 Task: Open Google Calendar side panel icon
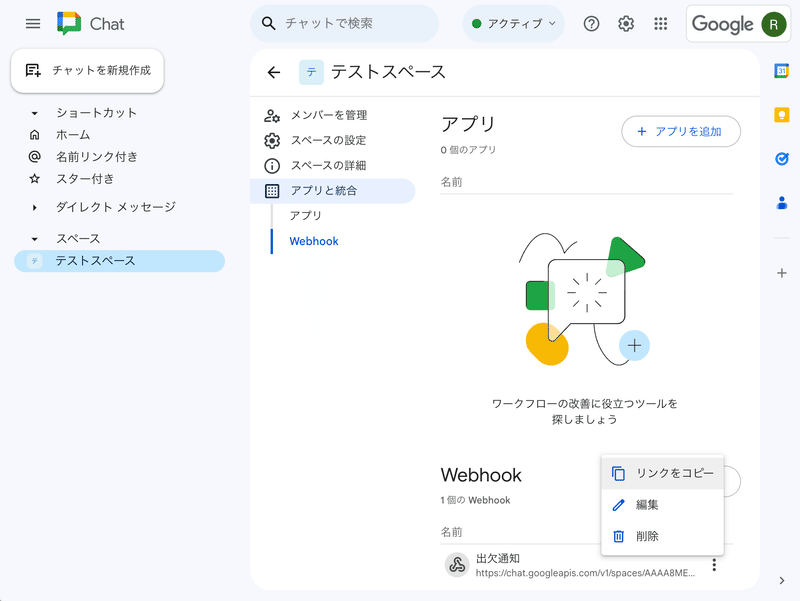[x=782, y=71]
